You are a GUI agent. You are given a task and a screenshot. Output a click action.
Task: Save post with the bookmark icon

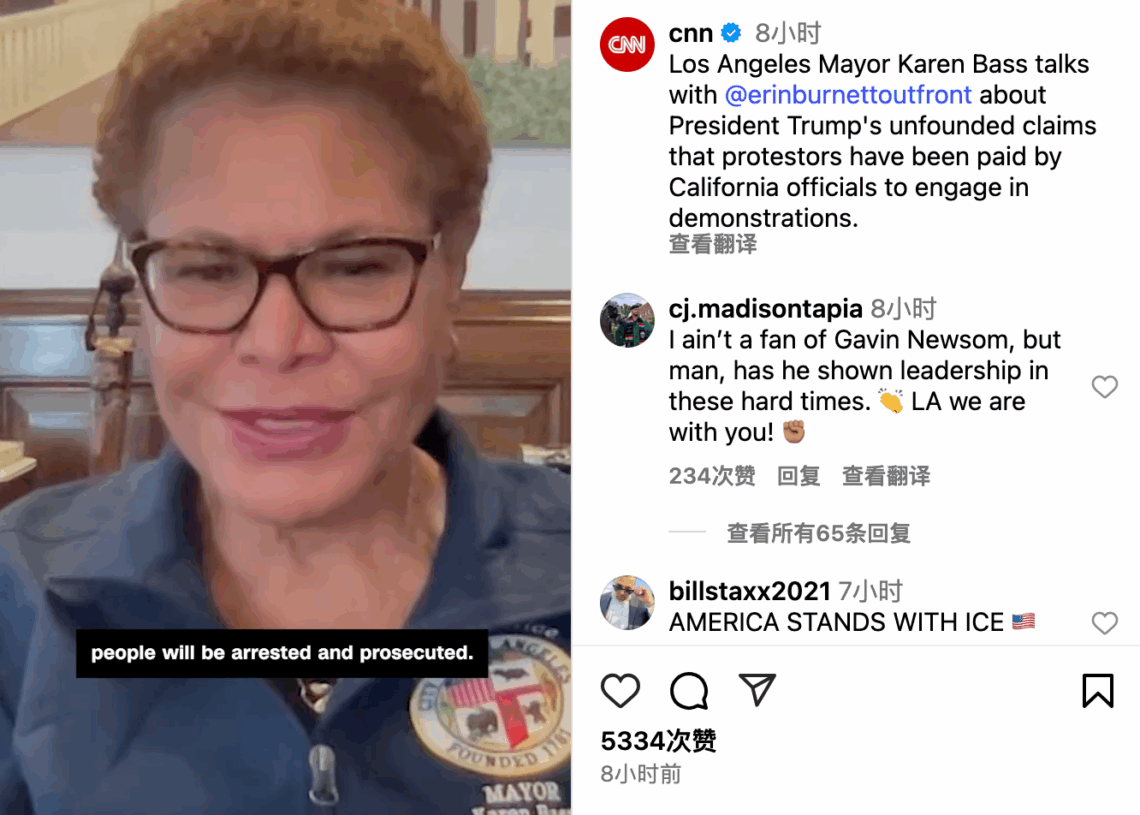1097,690
